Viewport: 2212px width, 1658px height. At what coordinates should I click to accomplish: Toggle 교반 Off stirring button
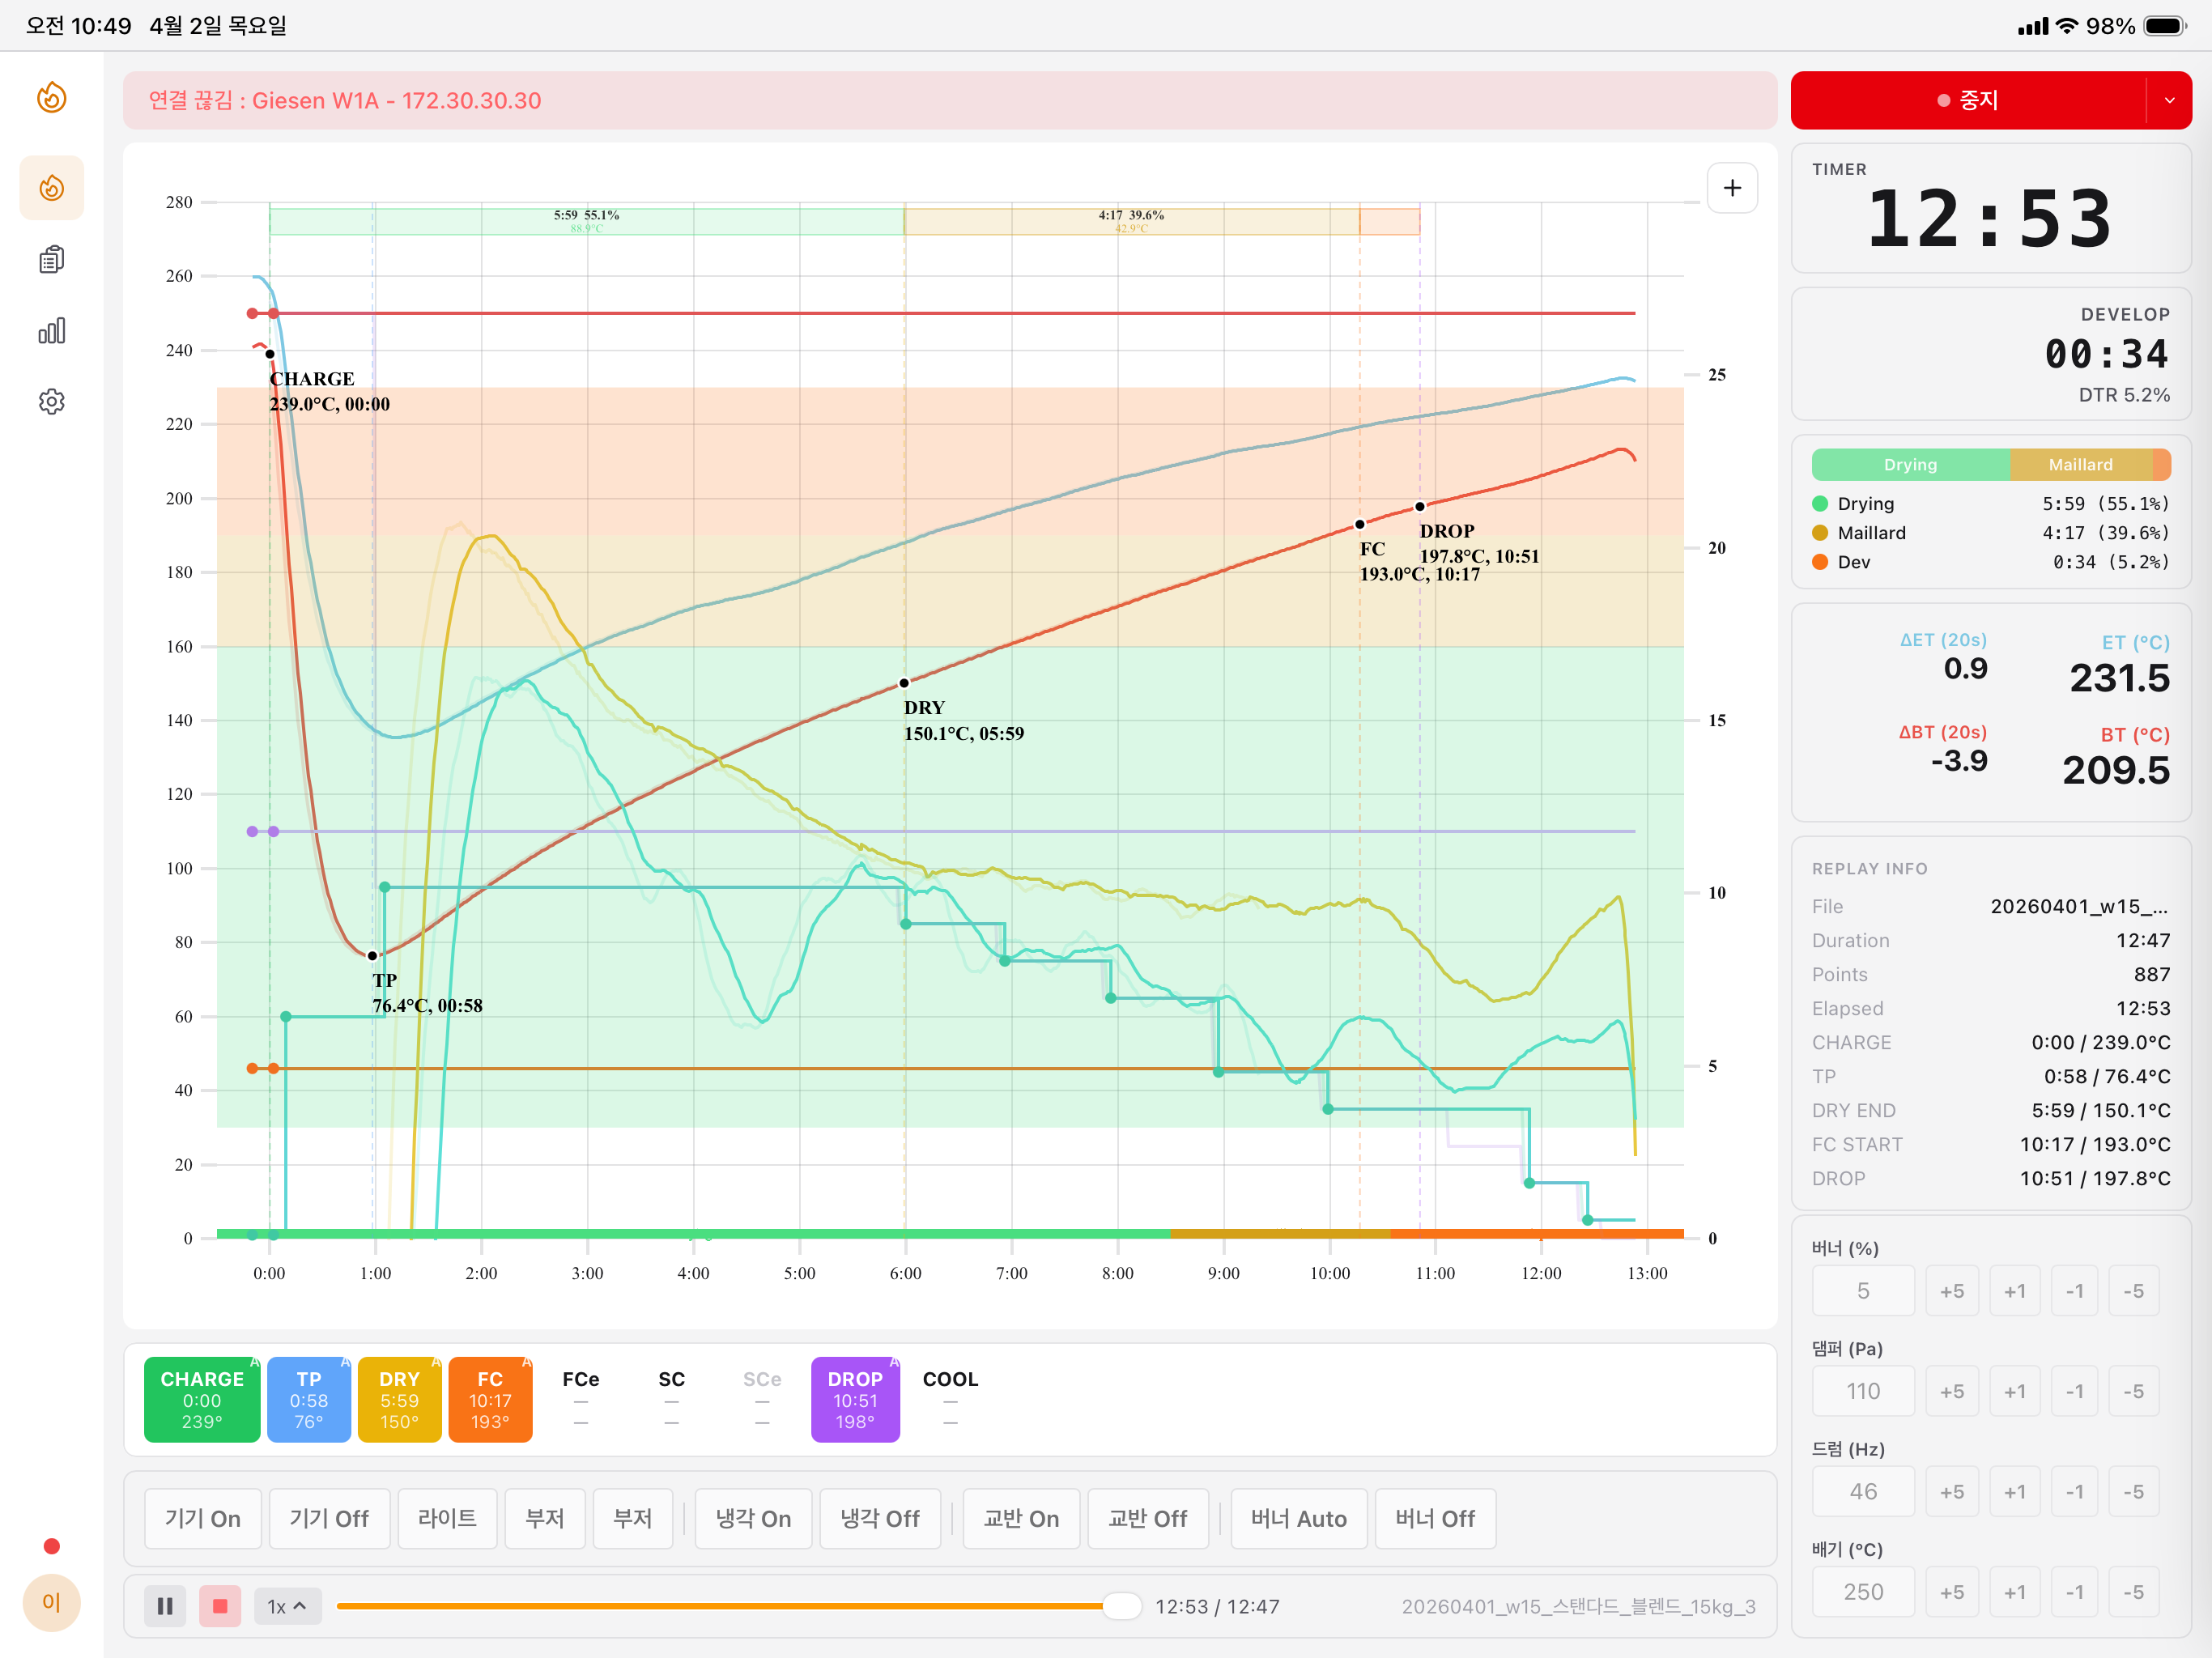coord(1147,1518)
